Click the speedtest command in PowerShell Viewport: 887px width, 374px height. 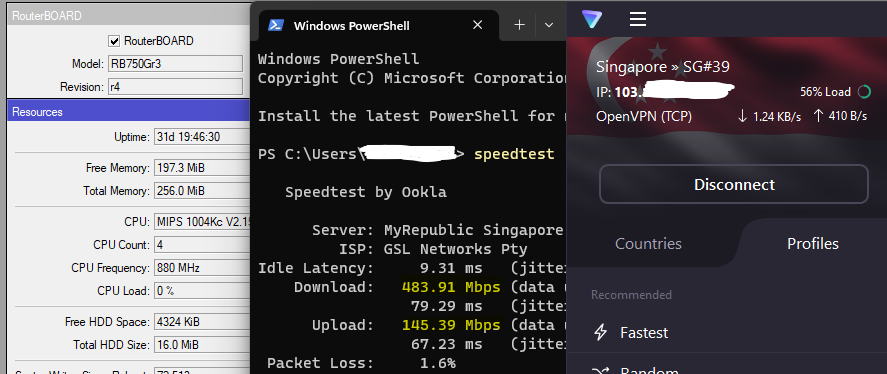click(x=514, y=154)
